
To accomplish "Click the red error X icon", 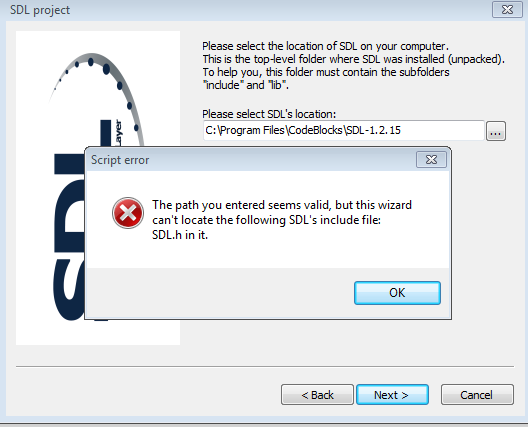I will coord(128,213).
